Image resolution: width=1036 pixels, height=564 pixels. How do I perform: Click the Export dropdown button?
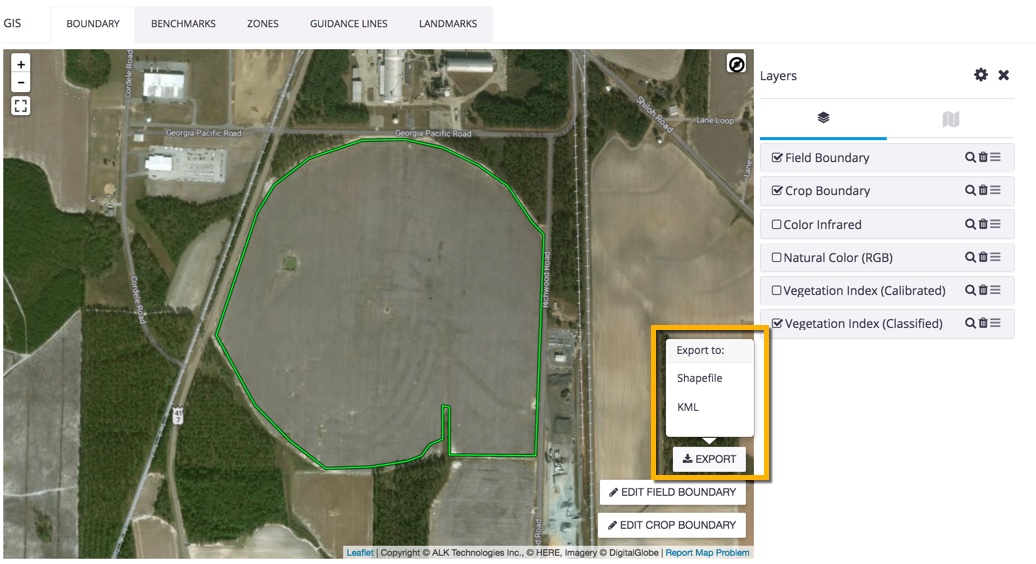point(709,459)
